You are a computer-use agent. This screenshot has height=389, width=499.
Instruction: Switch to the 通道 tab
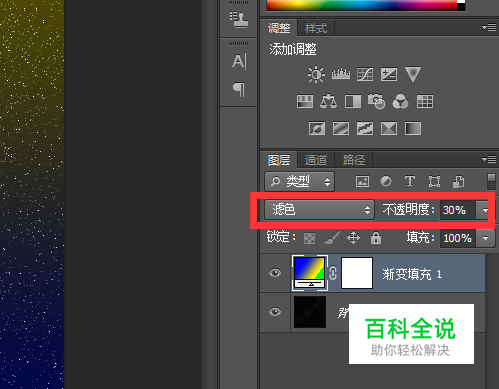316,160
